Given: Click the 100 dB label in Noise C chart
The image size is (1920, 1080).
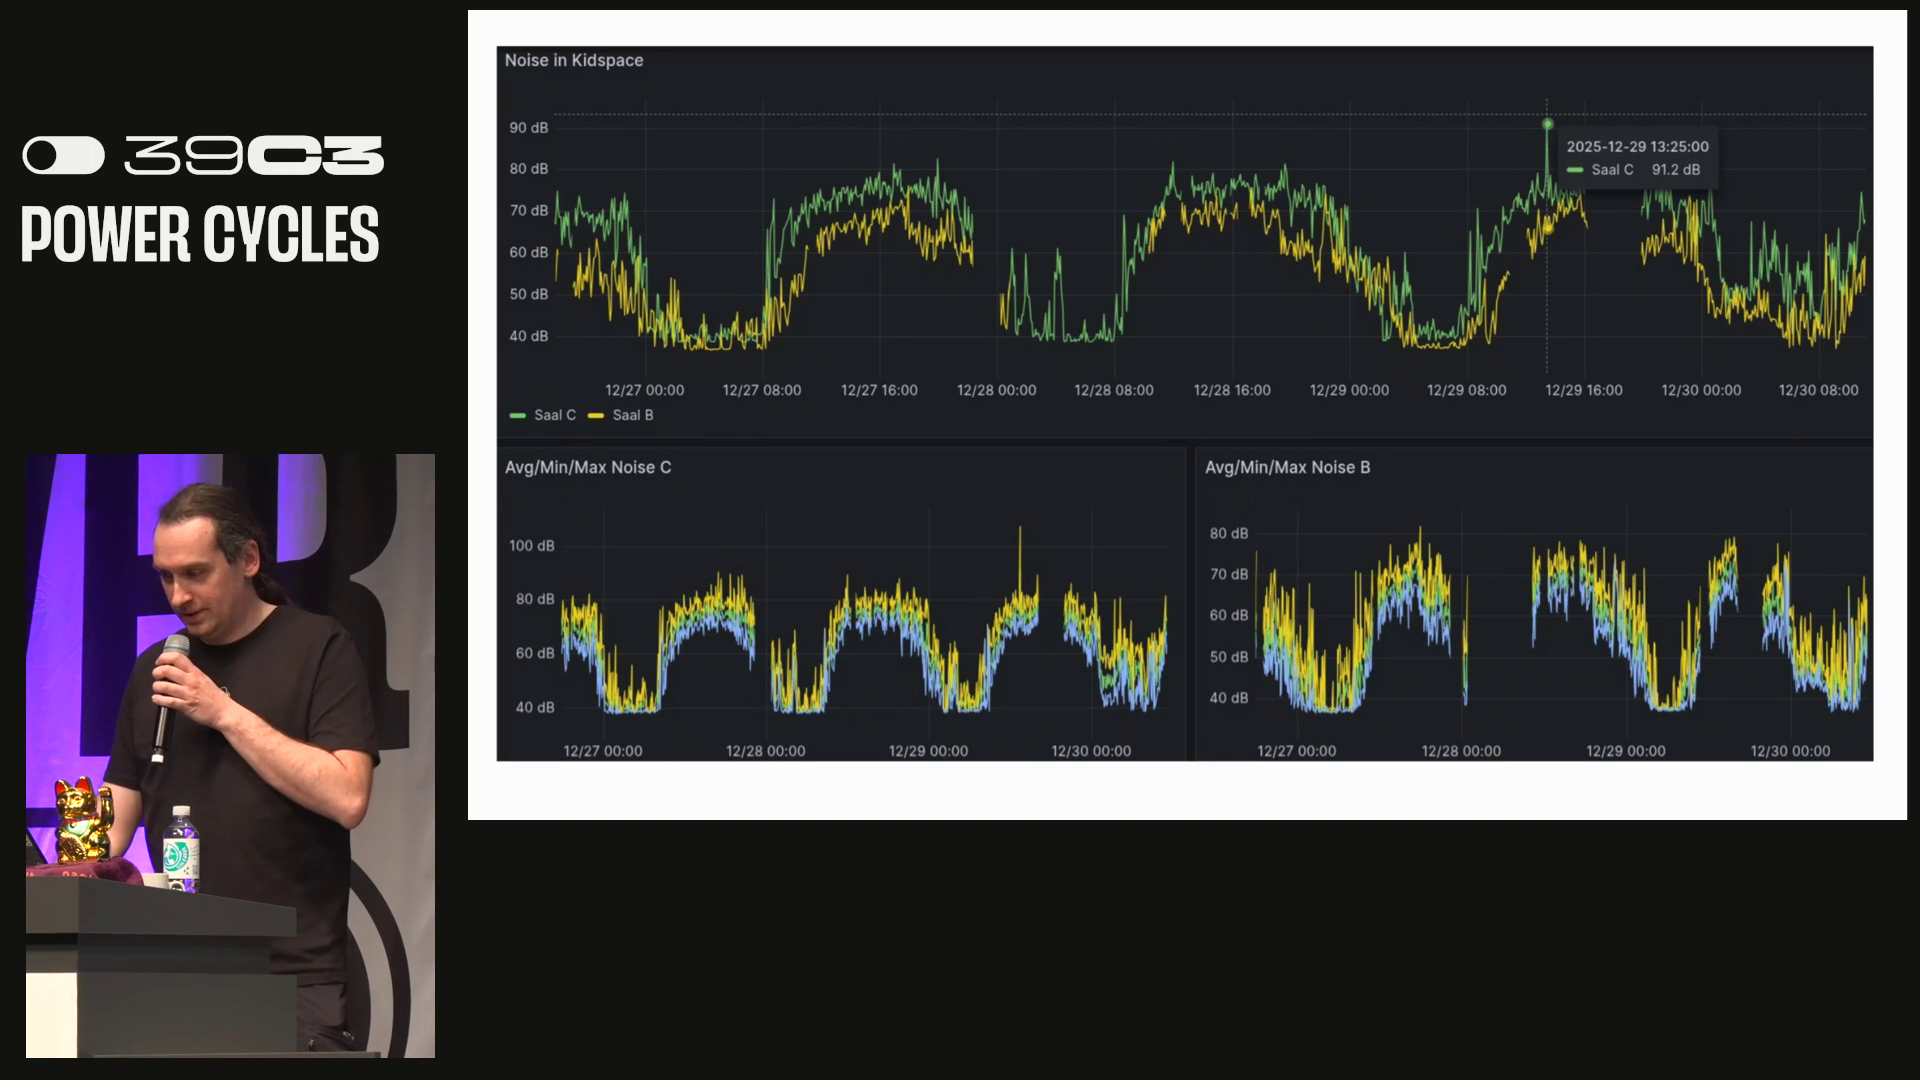Looking at the screenshot, I should point(531,546).
